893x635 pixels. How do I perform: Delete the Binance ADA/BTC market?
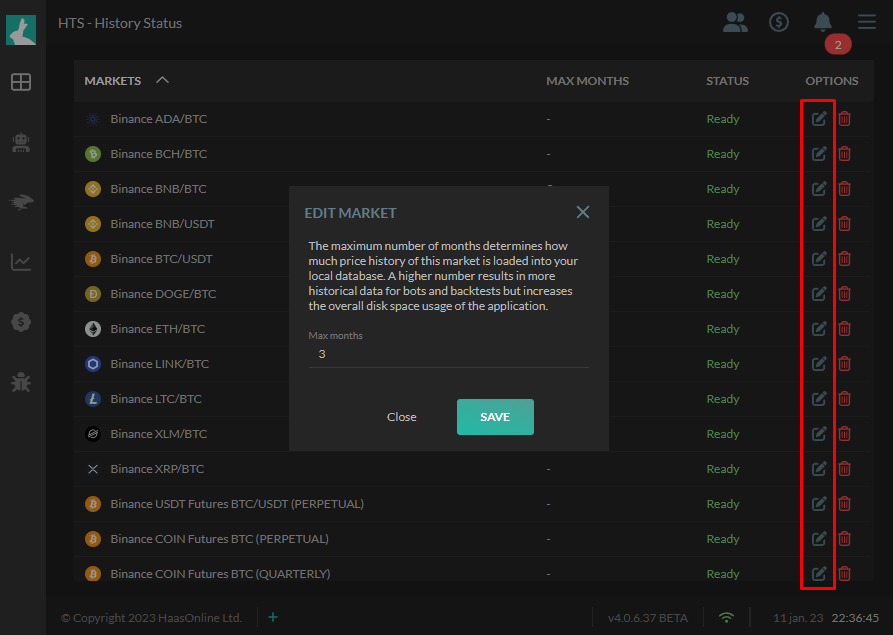pos(845,118)
